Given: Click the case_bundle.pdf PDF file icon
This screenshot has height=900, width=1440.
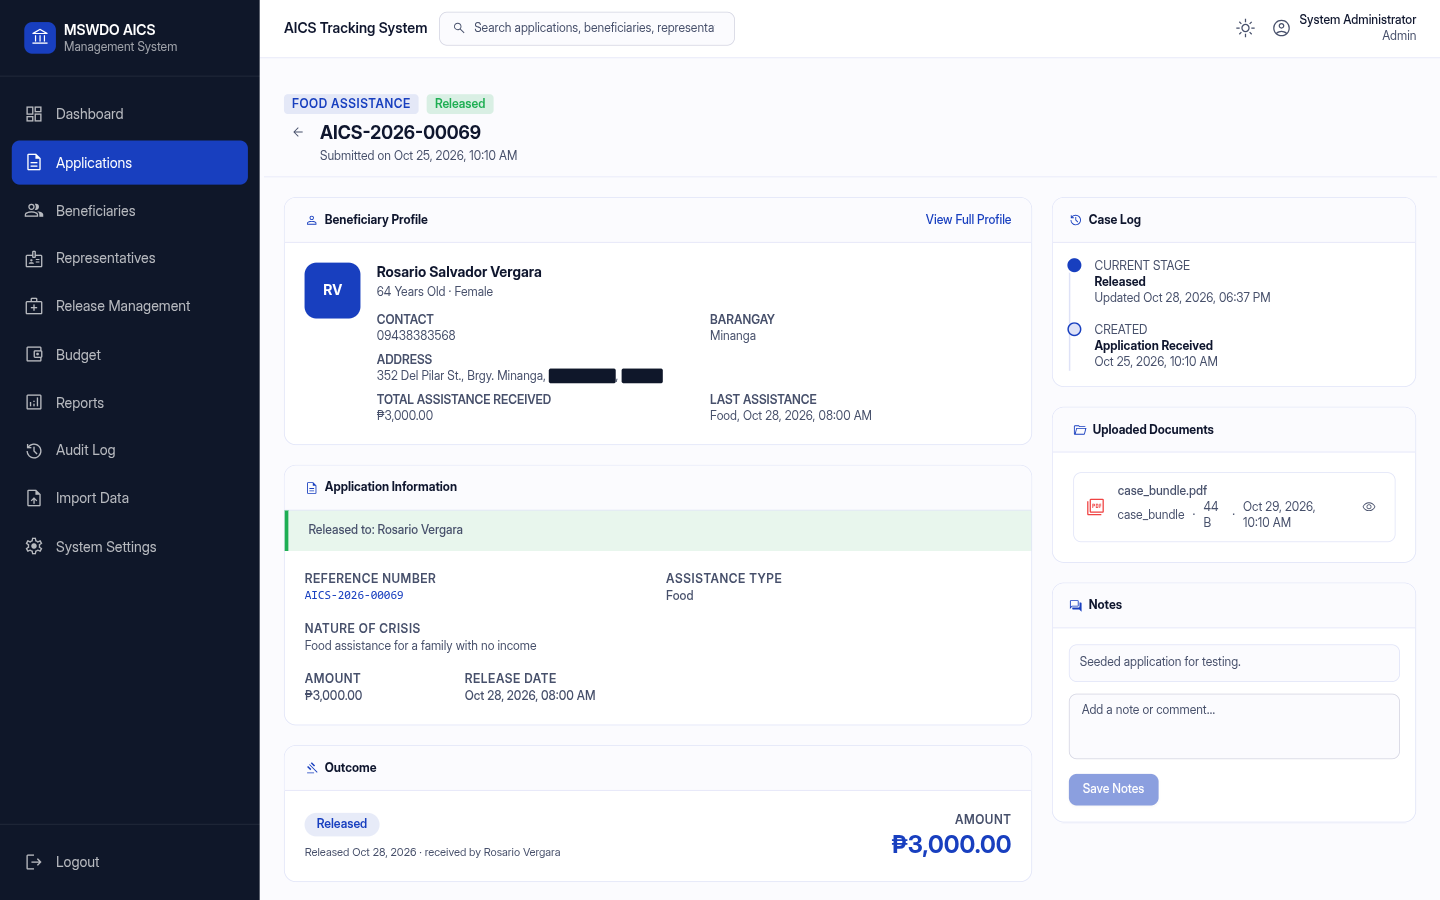Looking at the screenshot, I should coord(1096,507).
